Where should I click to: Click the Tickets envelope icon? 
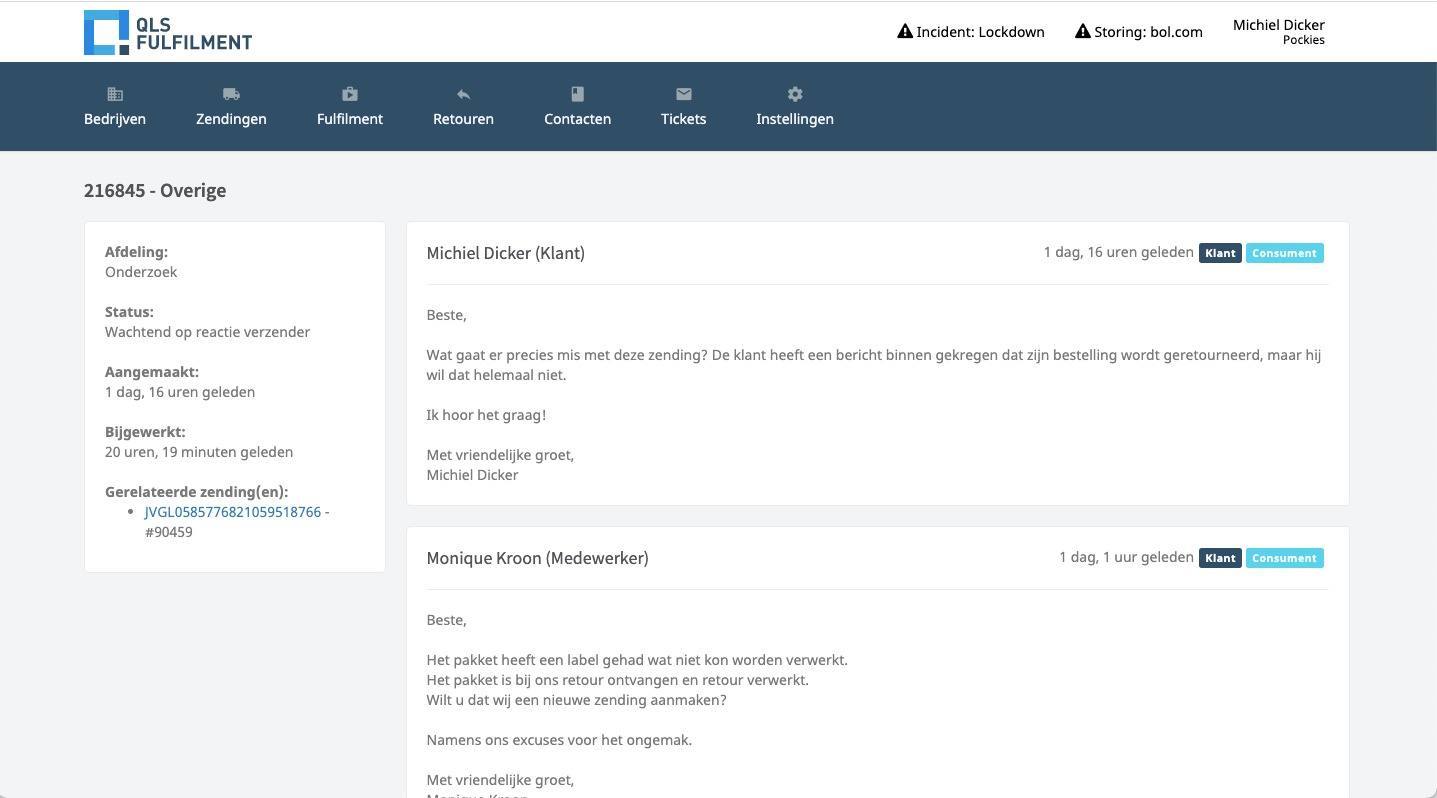[683, 94]
